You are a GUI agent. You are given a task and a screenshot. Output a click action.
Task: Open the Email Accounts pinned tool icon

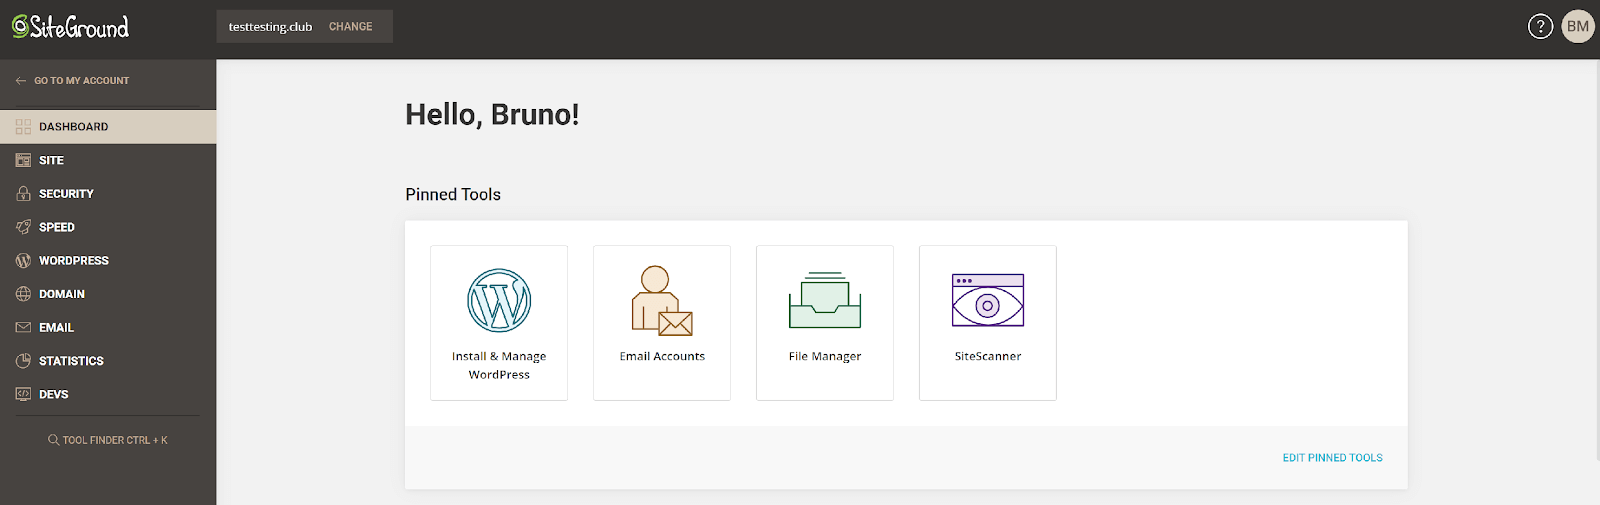pyautogui.click(x=662, y=300)
